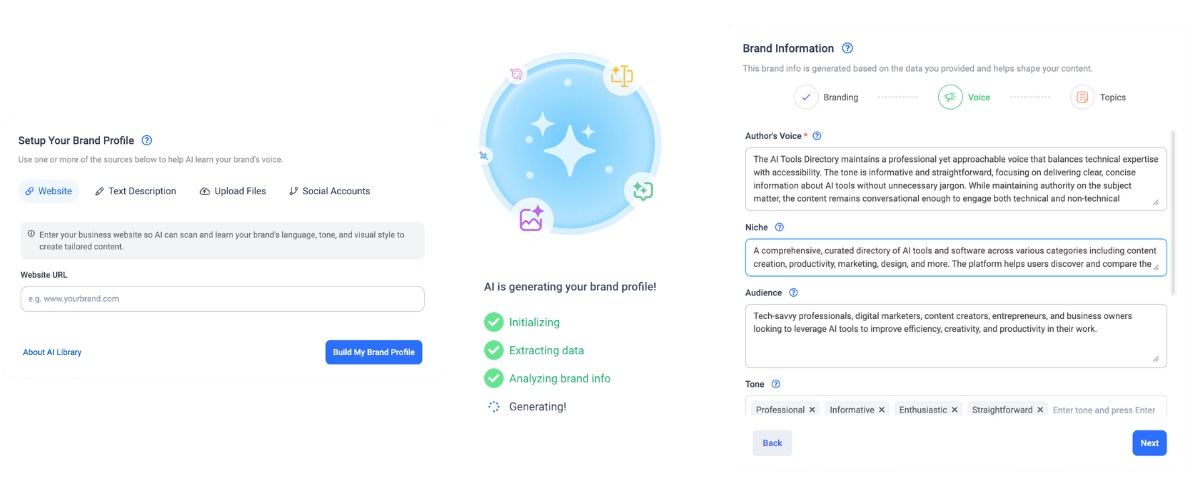Click help icon beside Setup Your Brand Profile
The image size is (1200, 500).
[147, 140]
